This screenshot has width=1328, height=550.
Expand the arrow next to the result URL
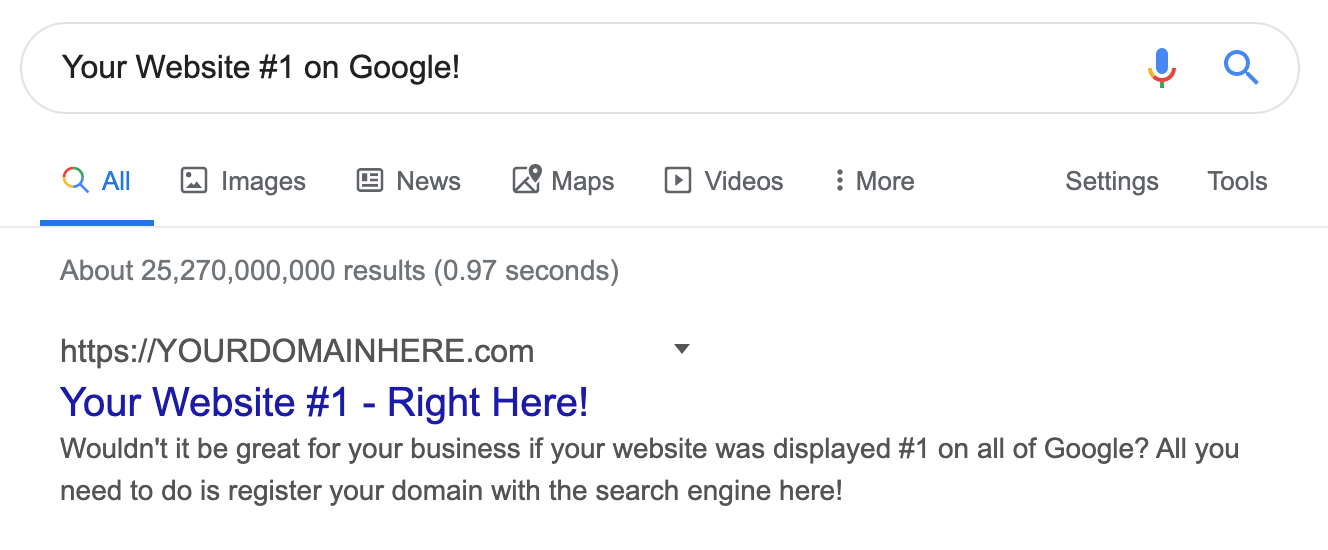point(682,349)
